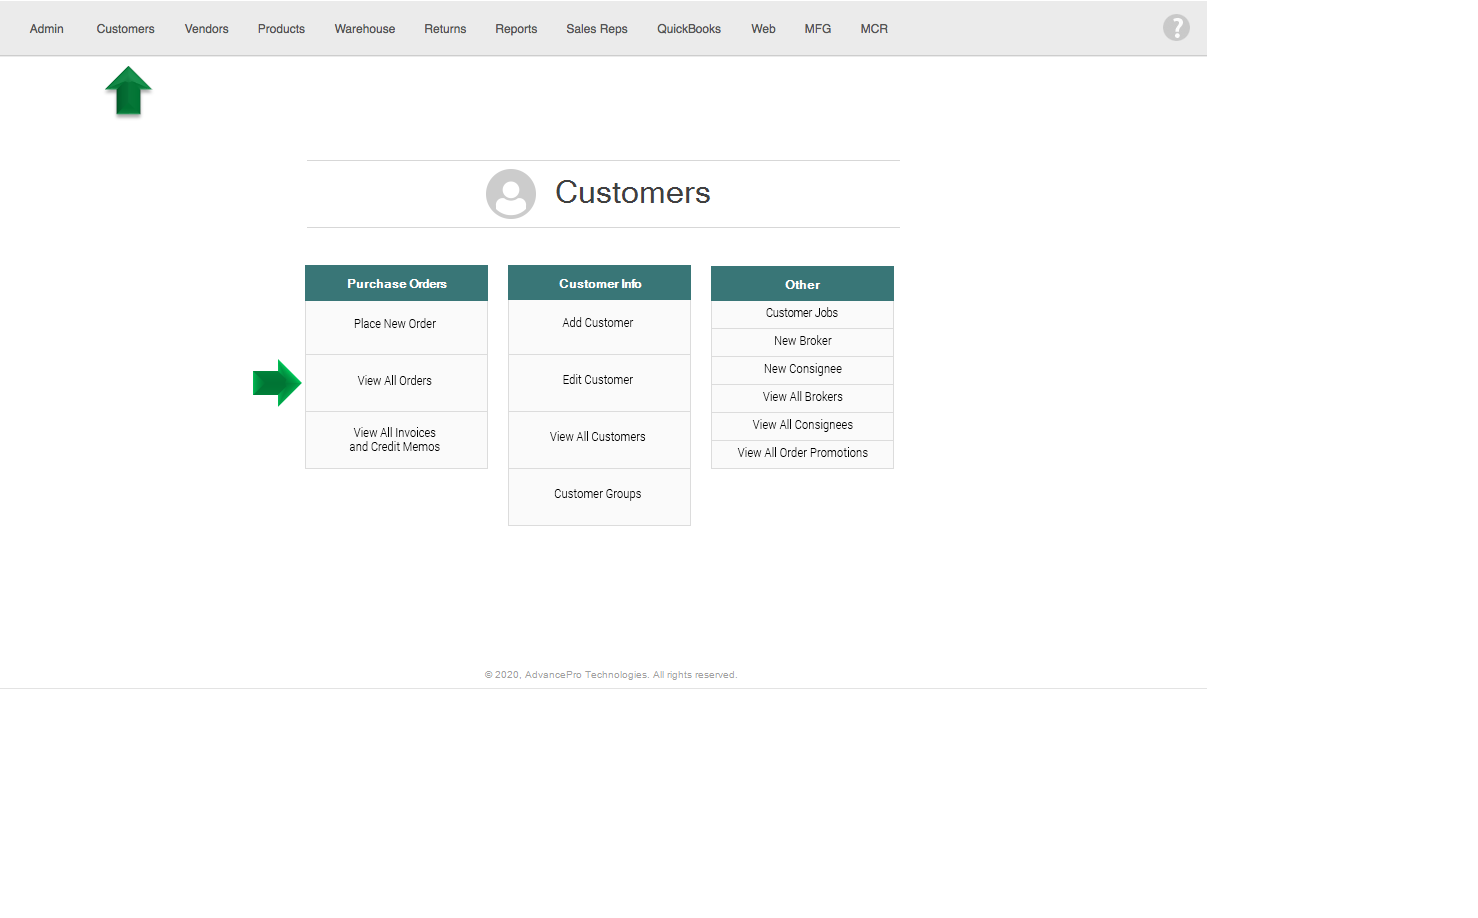The width and height of the screenshot is (1478, 918).
Task: Select the Warehouse menu item
Action: tap(364, 29)
